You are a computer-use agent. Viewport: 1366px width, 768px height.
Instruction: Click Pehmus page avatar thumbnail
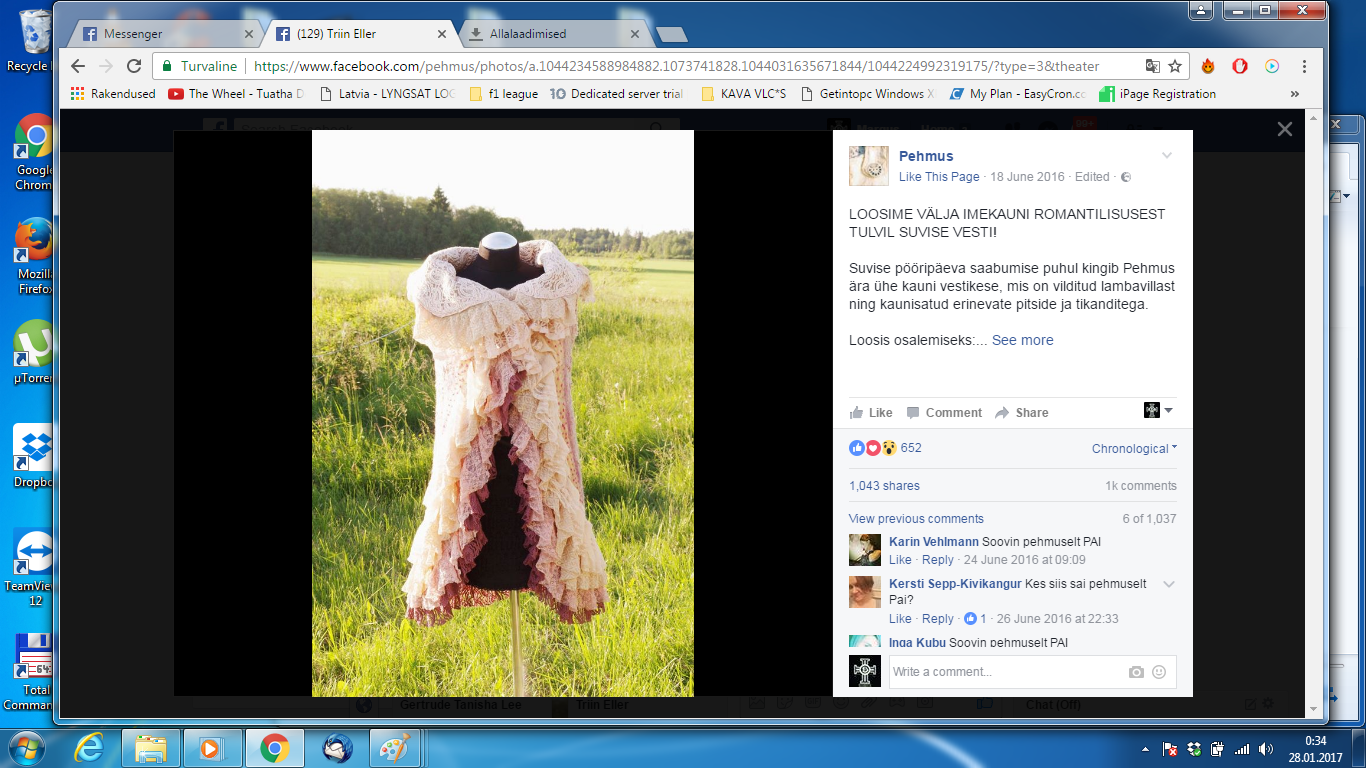coord(869,166)
